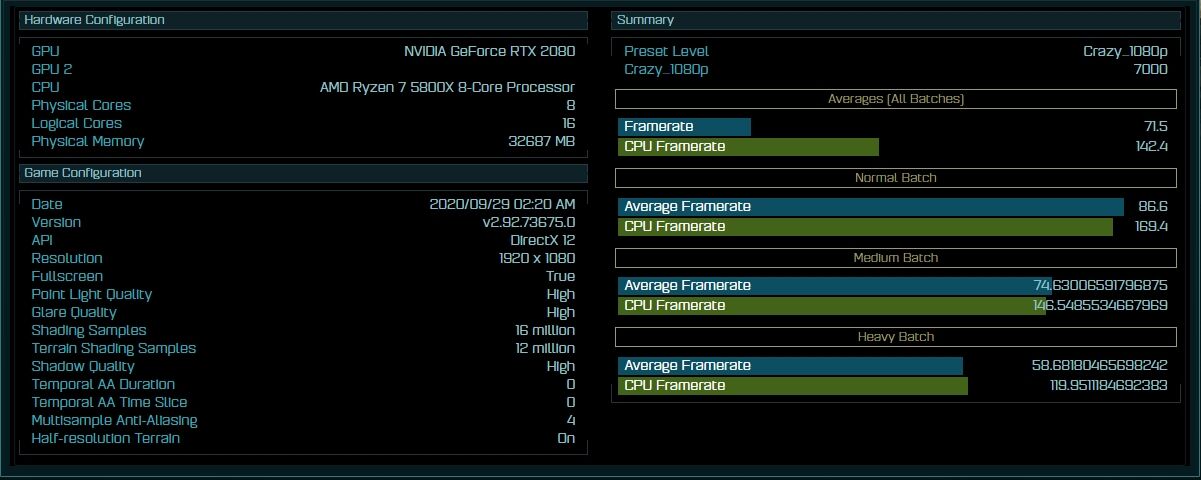The width and height of the screenshot is (1201, 480).
Task: Click the Summary panel header
Action: coord(645,20)
